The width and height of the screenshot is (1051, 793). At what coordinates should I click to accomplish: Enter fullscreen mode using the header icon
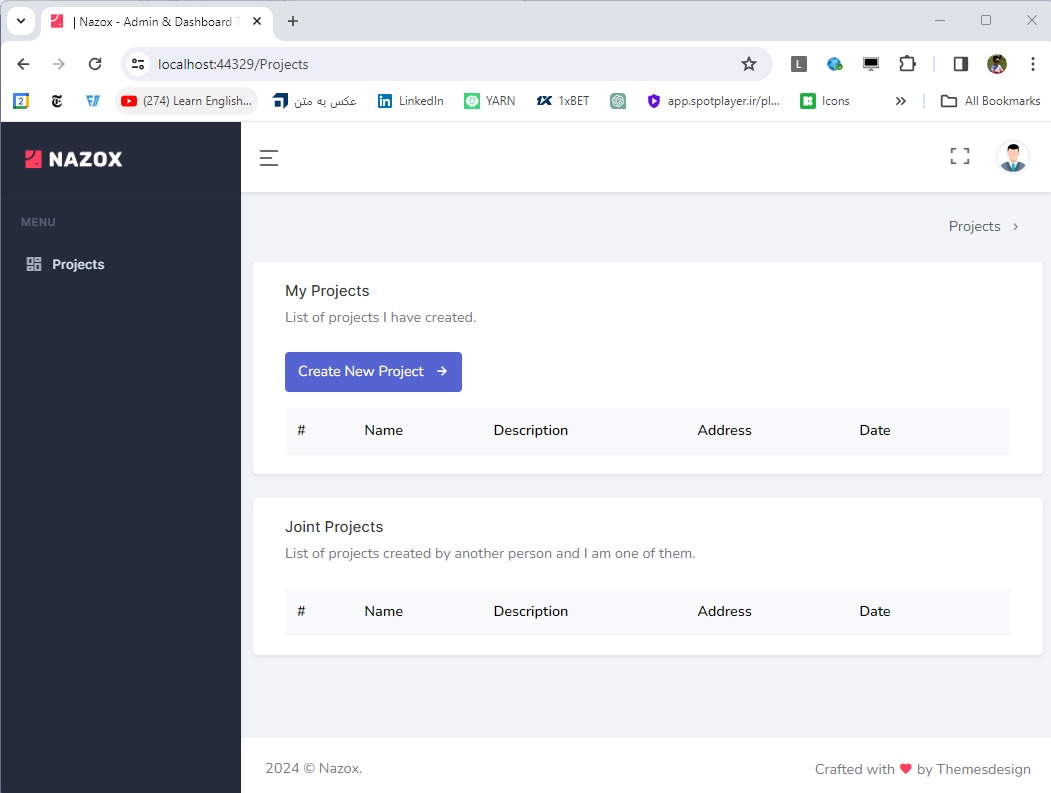pyautogui.click(x=960, y=156)
